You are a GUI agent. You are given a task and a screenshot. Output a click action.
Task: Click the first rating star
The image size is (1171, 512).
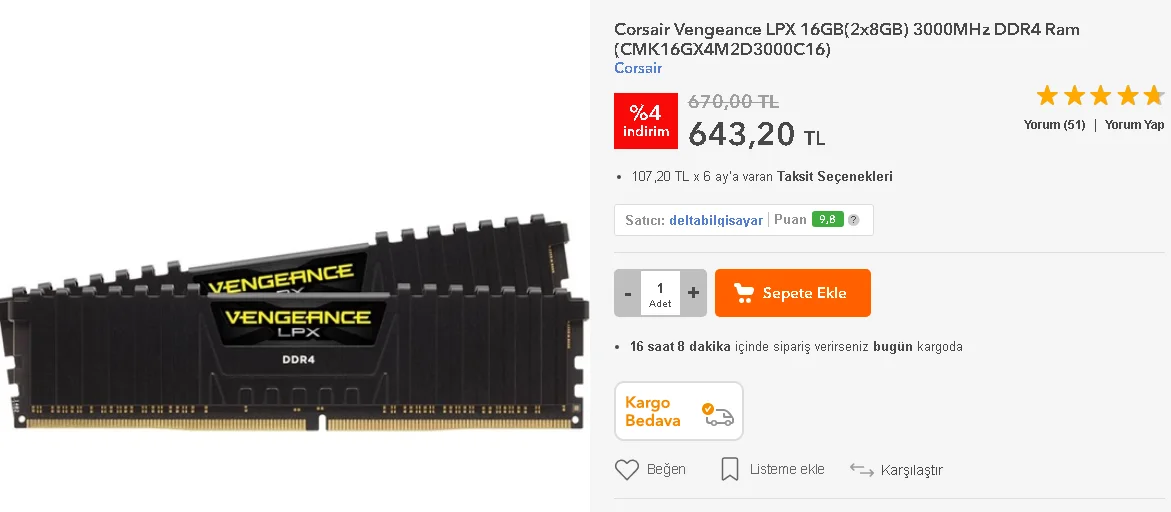1047,96
